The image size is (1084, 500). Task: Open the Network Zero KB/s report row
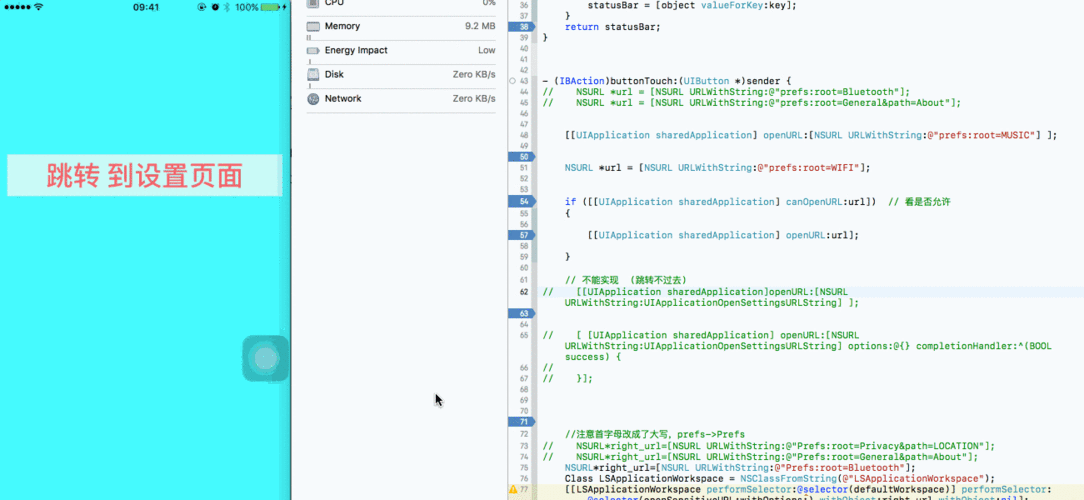tap(402, 99)
